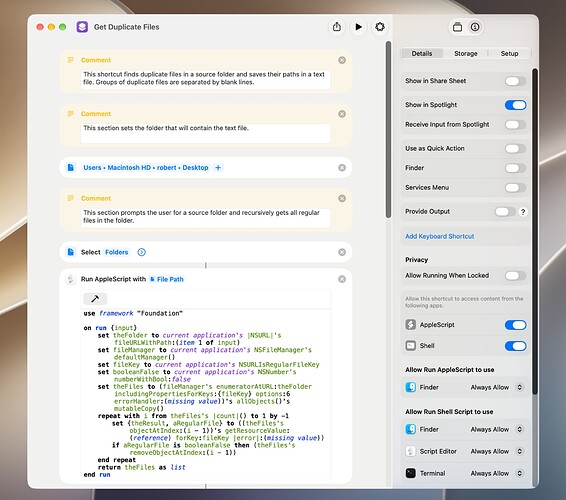Viewport: 566px width, 500px height.
Task: Click the file icon of the Select Folders action
Action: pos(71,252)
